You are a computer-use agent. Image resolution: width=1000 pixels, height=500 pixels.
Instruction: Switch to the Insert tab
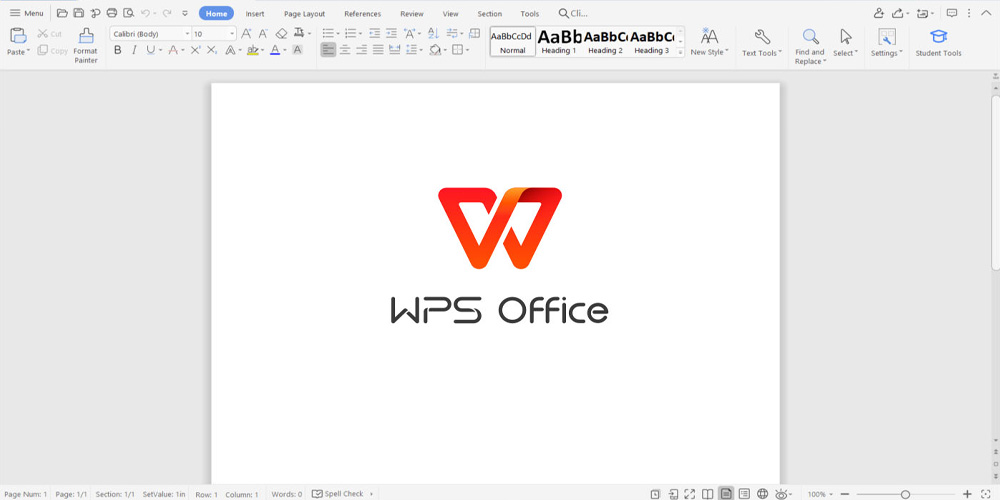pos(255,13)
